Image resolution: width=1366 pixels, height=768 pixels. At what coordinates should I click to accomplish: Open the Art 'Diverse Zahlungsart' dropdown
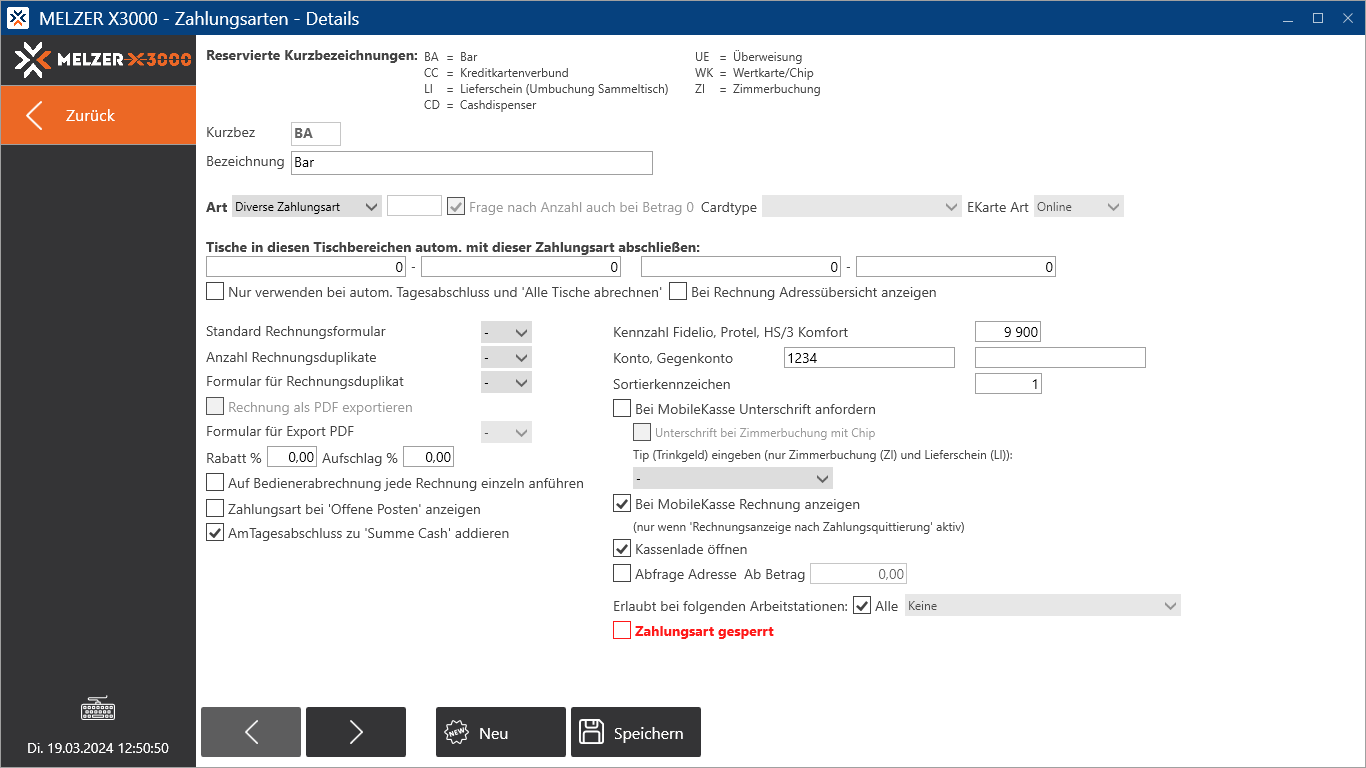coord(306,207)
